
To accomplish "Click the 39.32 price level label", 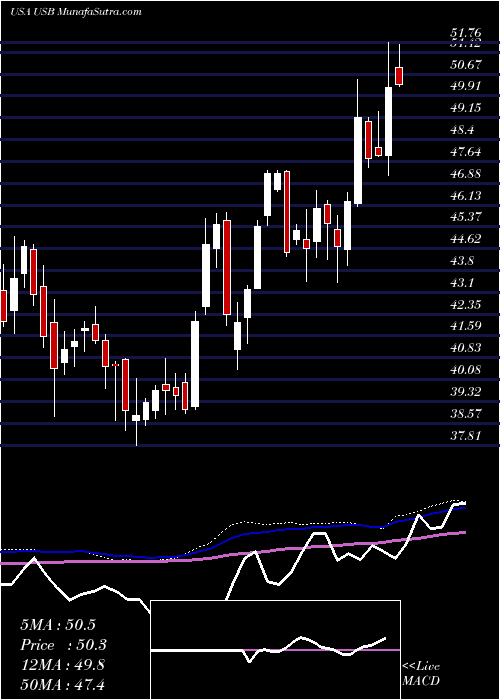I will [466, 392].
